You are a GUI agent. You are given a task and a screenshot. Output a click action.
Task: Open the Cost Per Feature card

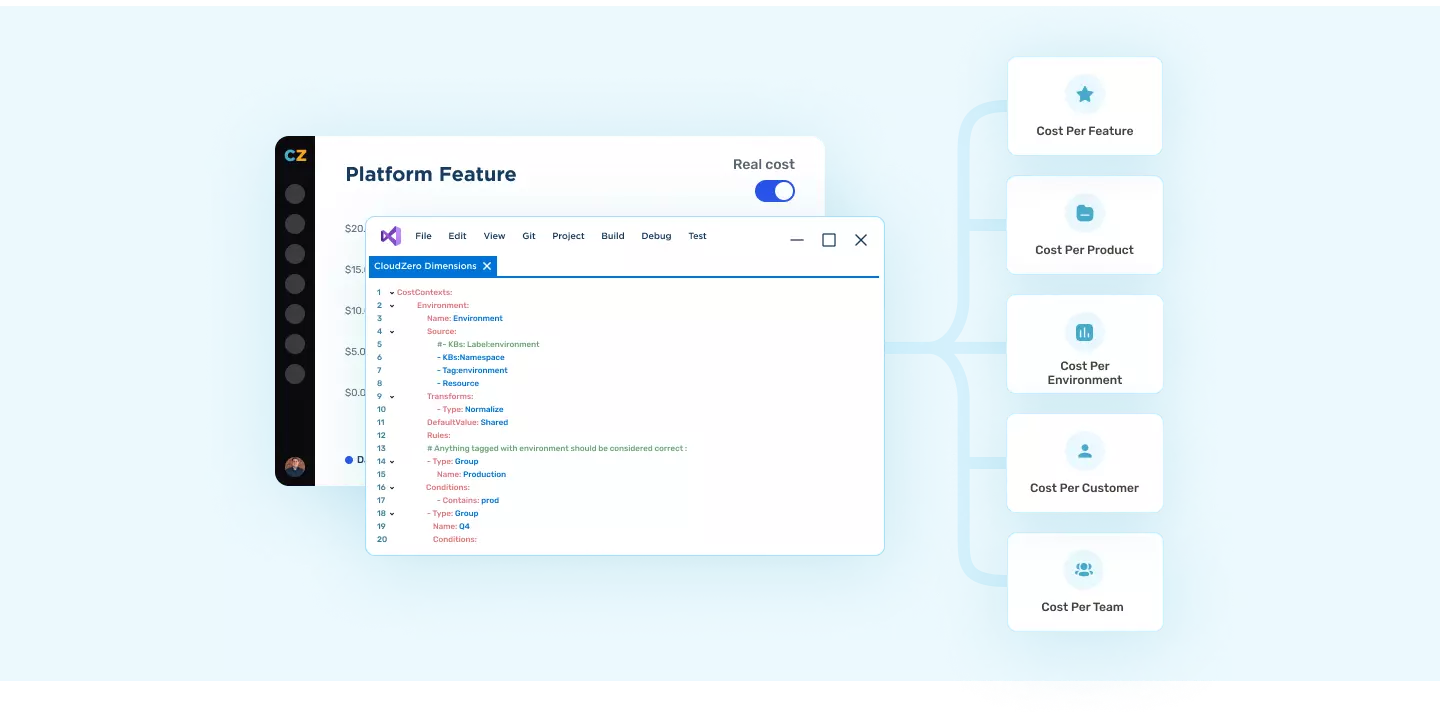(1085, 106)
